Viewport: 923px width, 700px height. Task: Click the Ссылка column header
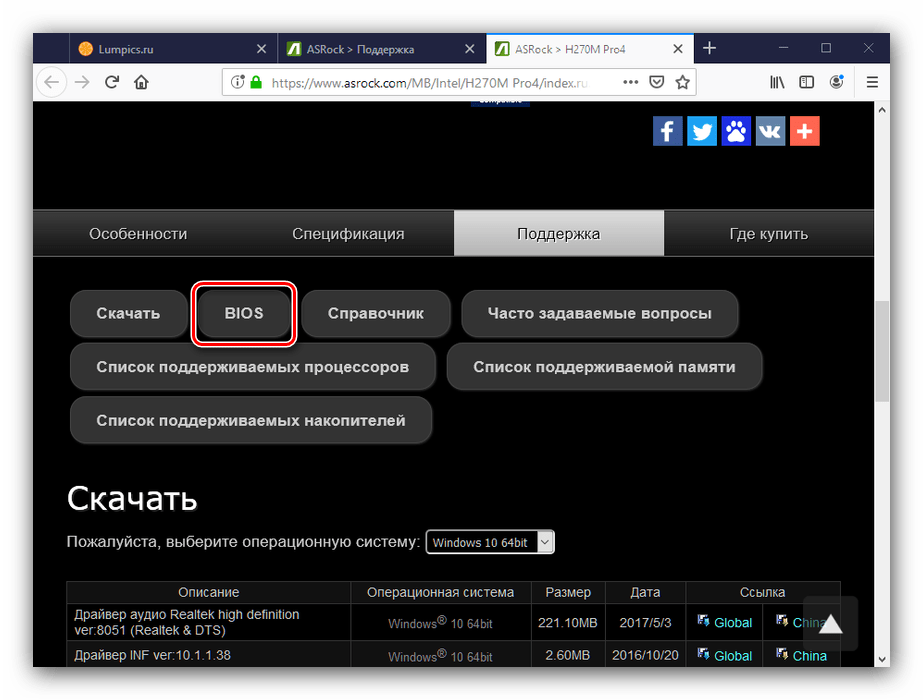tap(762, 592)
